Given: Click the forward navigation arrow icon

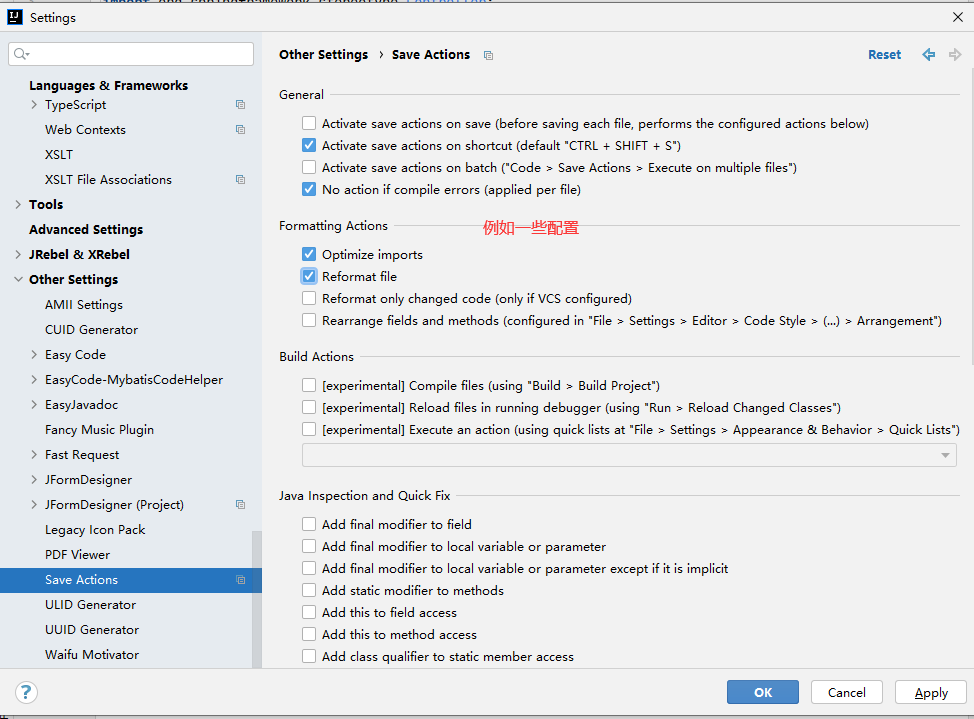Looking at the screenshot, I should 955,55.
